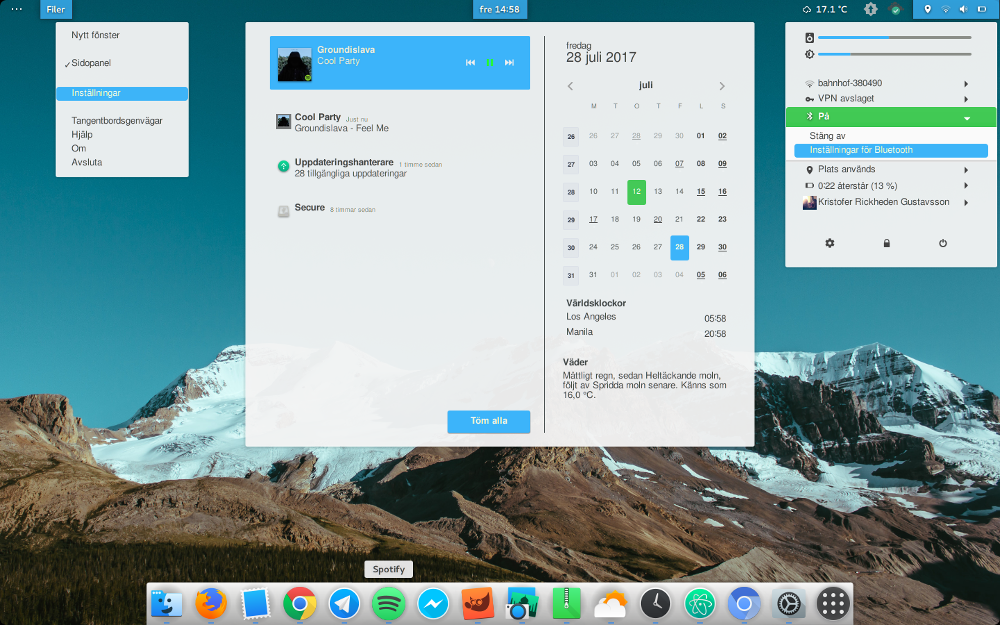Viewport: 1000px width, 625px height.
Task: Go to previous month in calendar
Action: point(571,86)
